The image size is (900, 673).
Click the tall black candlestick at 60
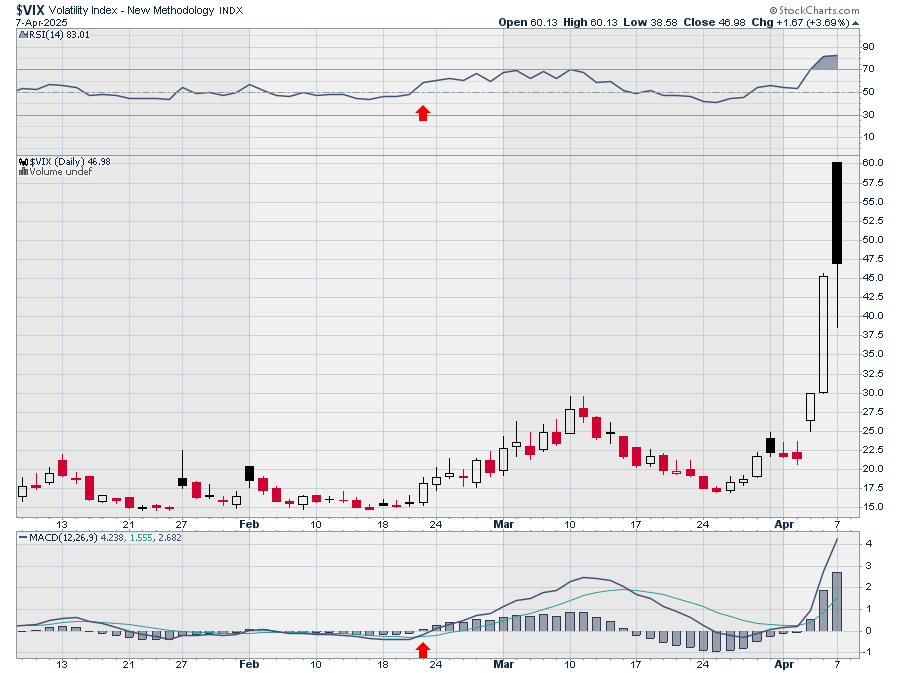coord(837,212)
